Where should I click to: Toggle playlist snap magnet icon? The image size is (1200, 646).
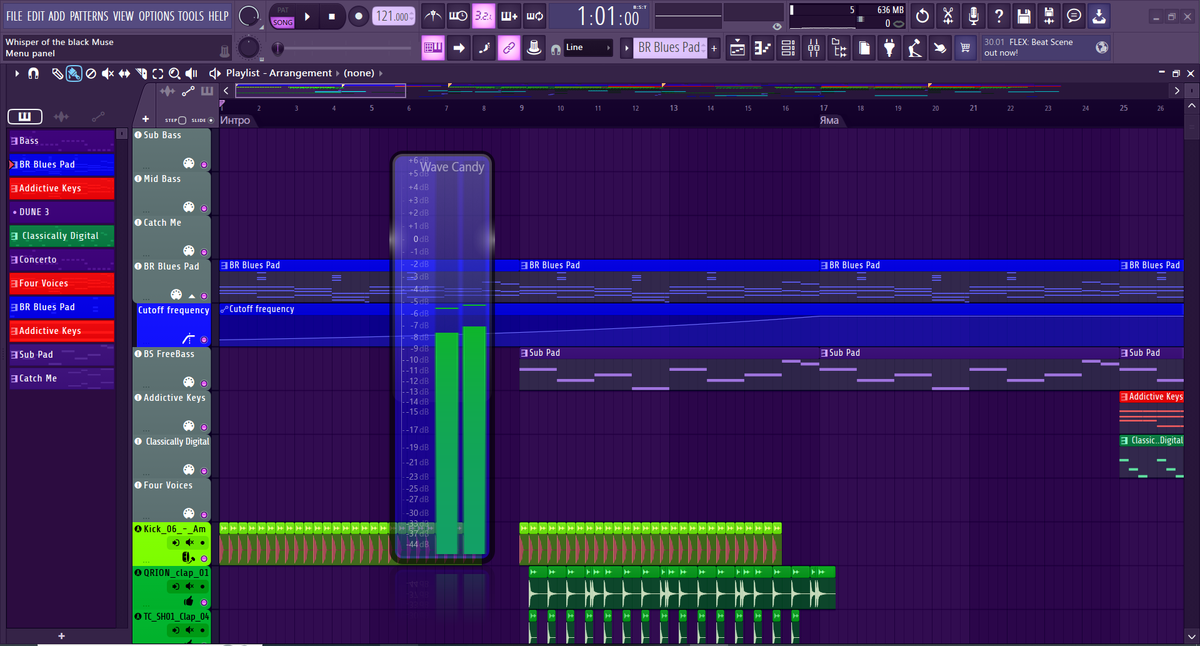coord(33,73)
